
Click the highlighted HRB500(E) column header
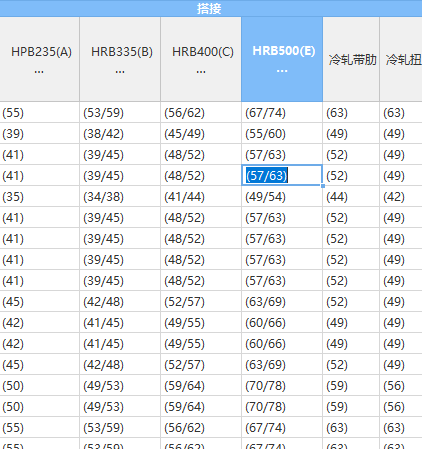tap(282, 59)
